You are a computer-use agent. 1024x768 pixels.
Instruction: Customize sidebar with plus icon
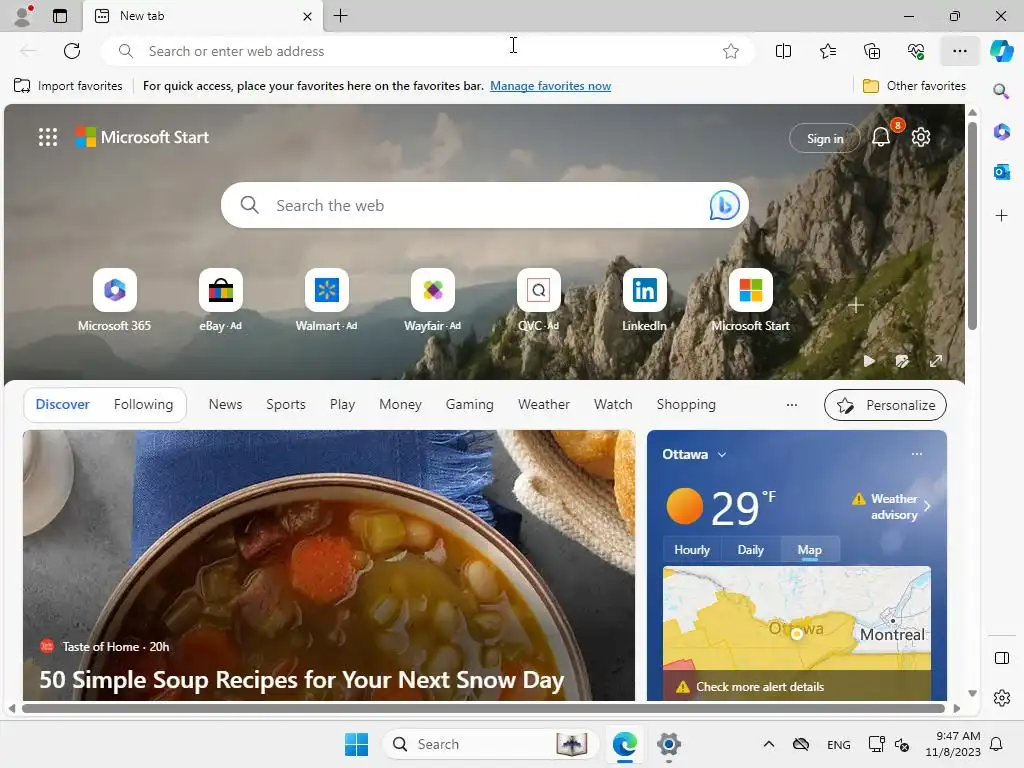[x=1001, y=216]
